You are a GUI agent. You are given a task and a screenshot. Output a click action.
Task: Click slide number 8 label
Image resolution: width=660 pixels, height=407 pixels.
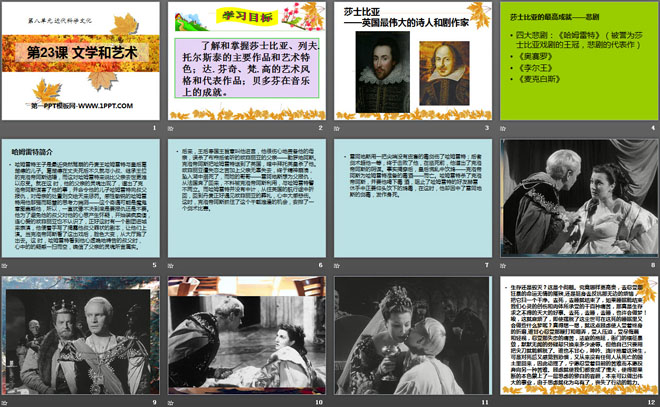[653, 265]
